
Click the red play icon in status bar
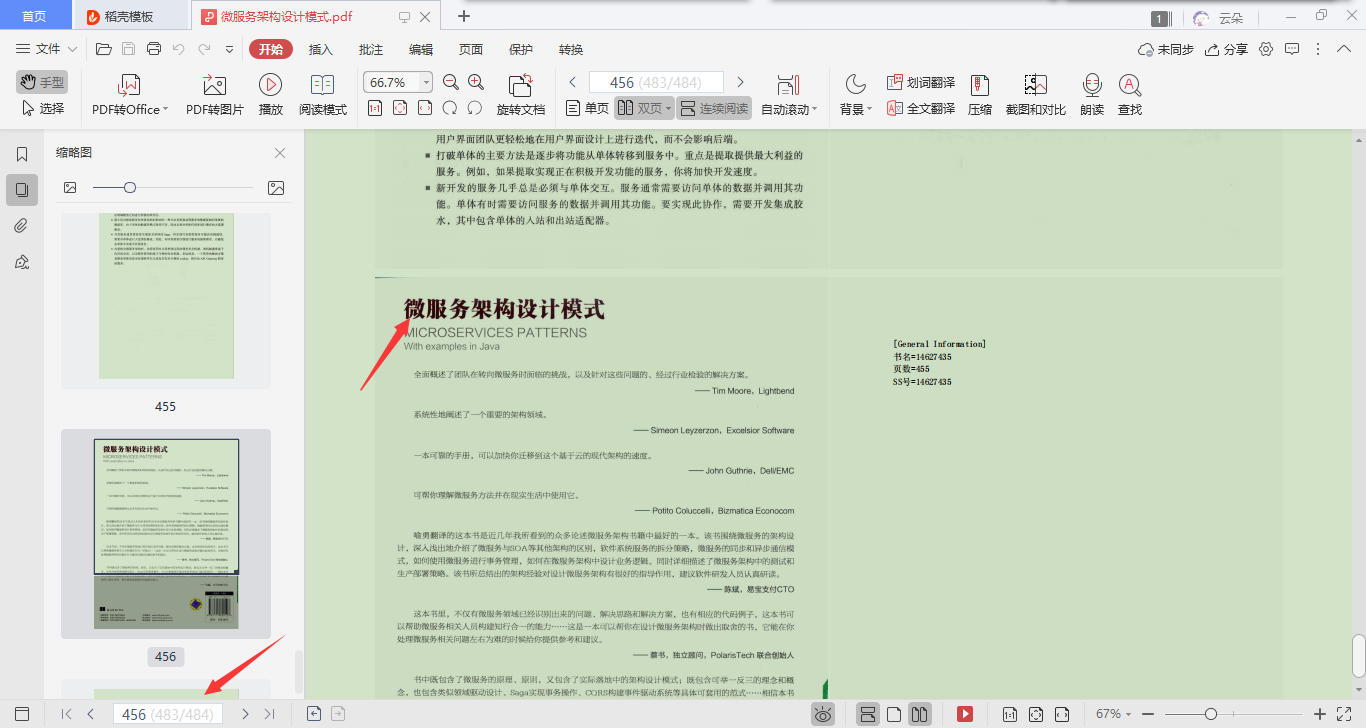pyautogui.click(x=965, y=714)
